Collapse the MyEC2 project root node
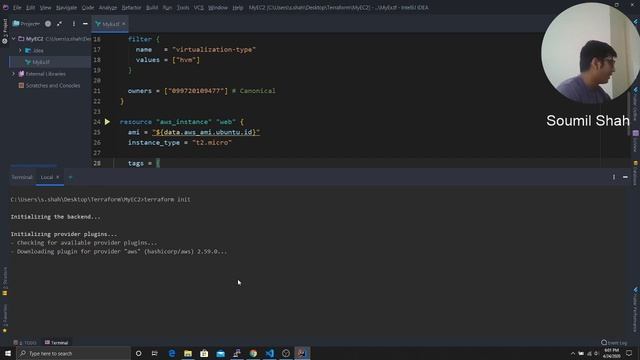Viewport: 640px width, 360px height. 13,39
